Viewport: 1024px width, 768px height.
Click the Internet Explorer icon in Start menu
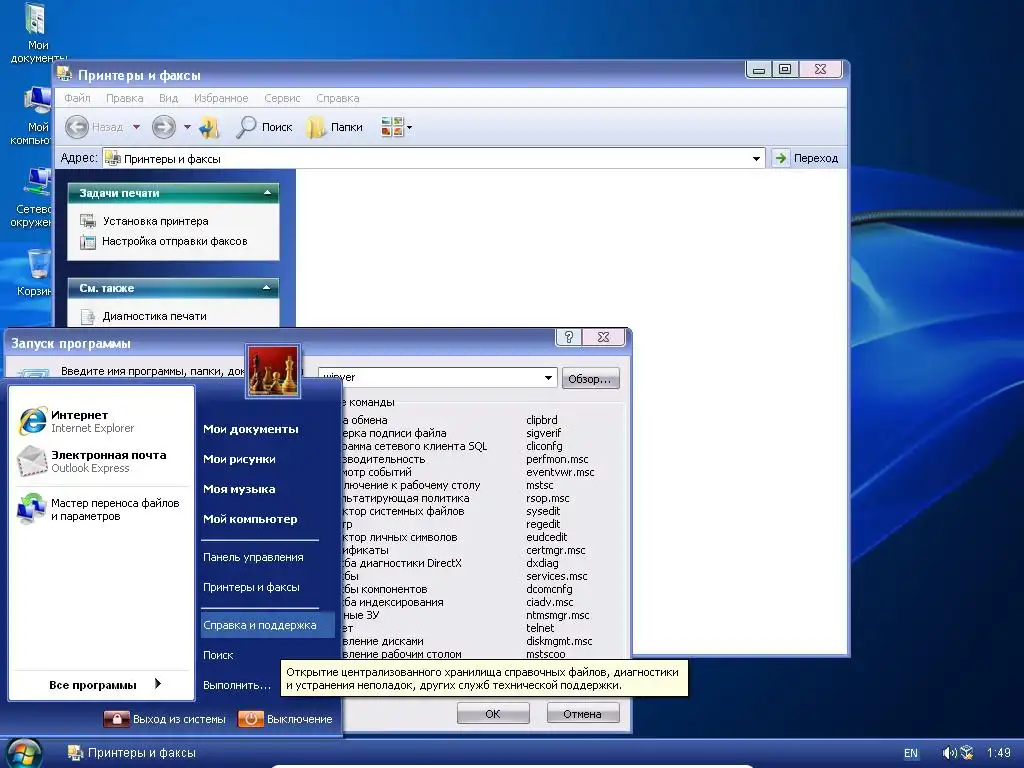pos(31,421)
